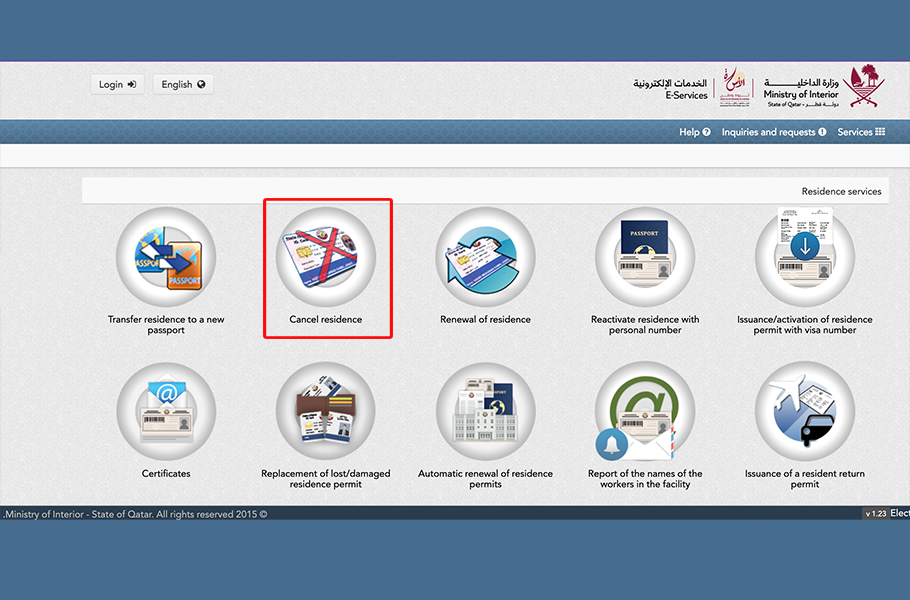Click the 'Cancel residence' text label
The image size is (910, 600).
(x=326, y=320)
